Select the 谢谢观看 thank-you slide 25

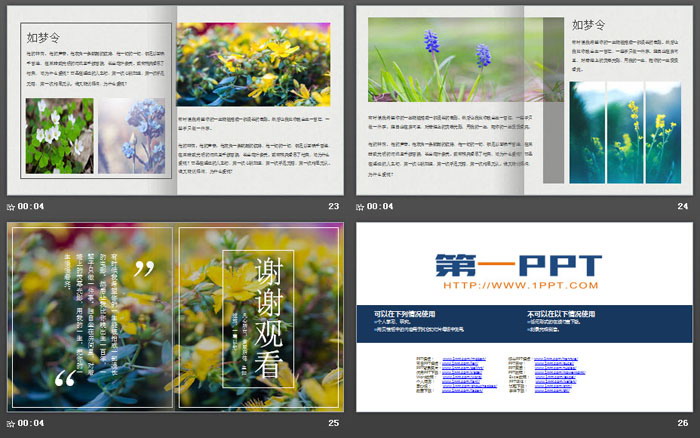[x=175, y=317]
